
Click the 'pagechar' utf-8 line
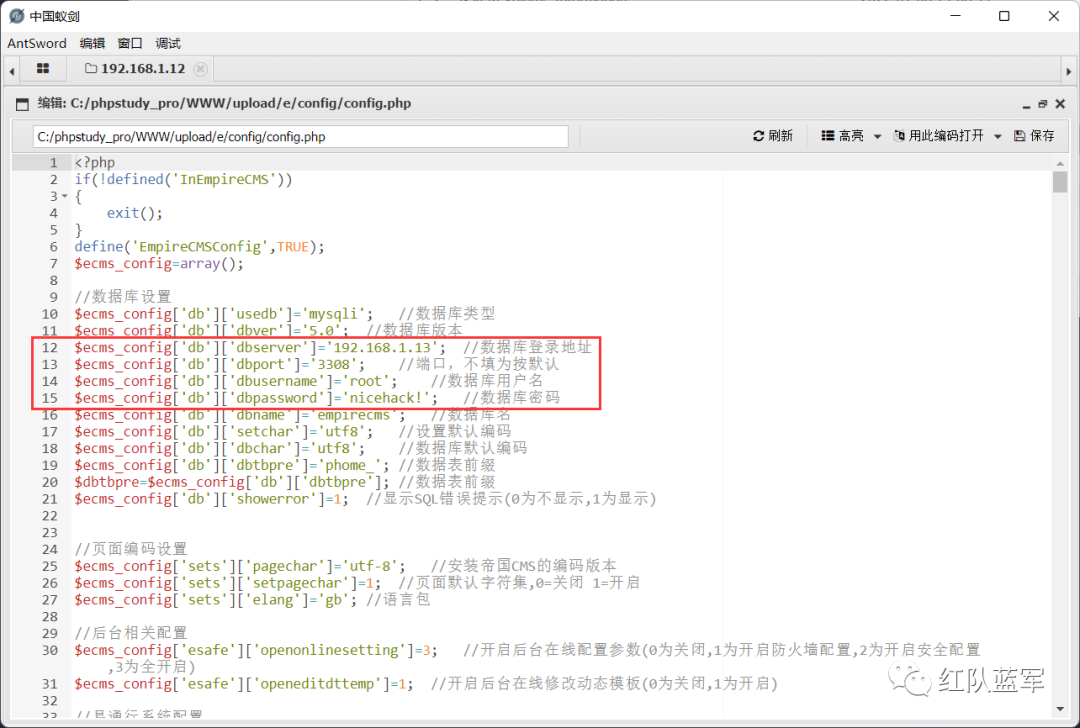[346, 565]
